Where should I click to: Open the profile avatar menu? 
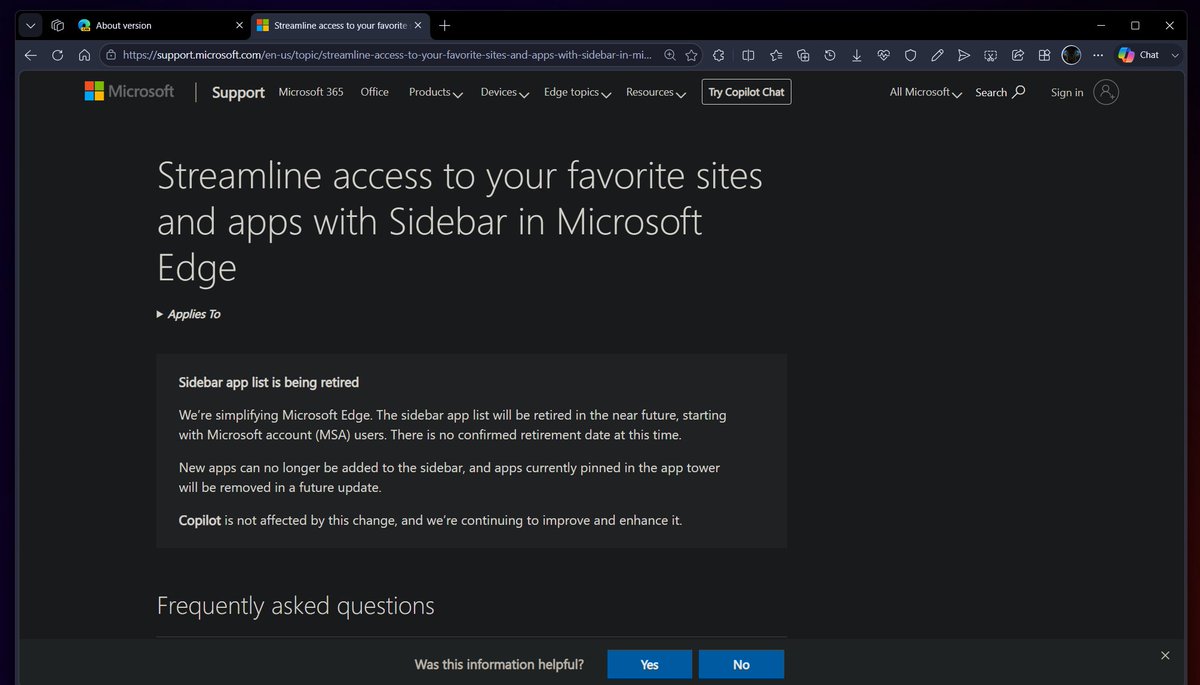1072,55
